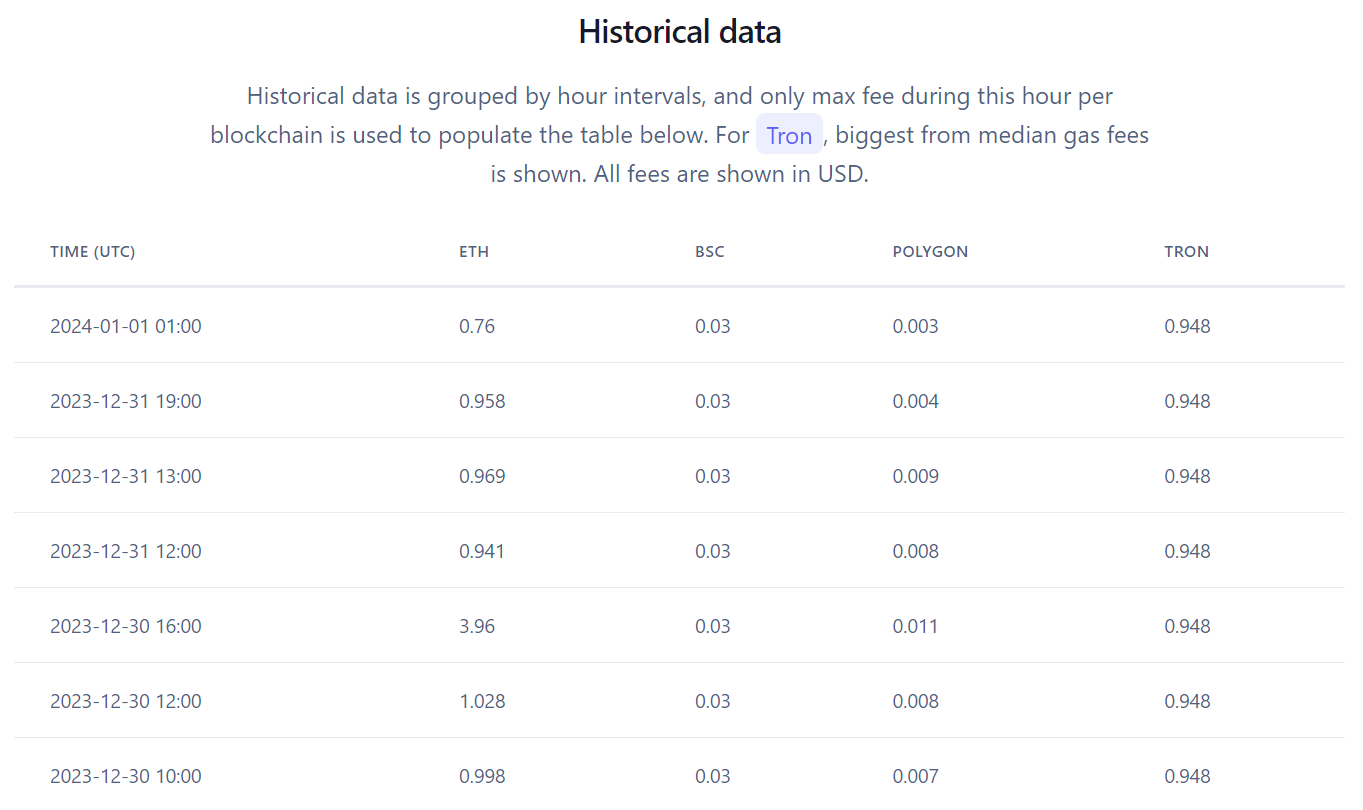Image resolution: width=1363 pixels, height=810 pixels.
Task: Select the 2024-01-01 01:00 row timestamp
Action: (126, 326)
